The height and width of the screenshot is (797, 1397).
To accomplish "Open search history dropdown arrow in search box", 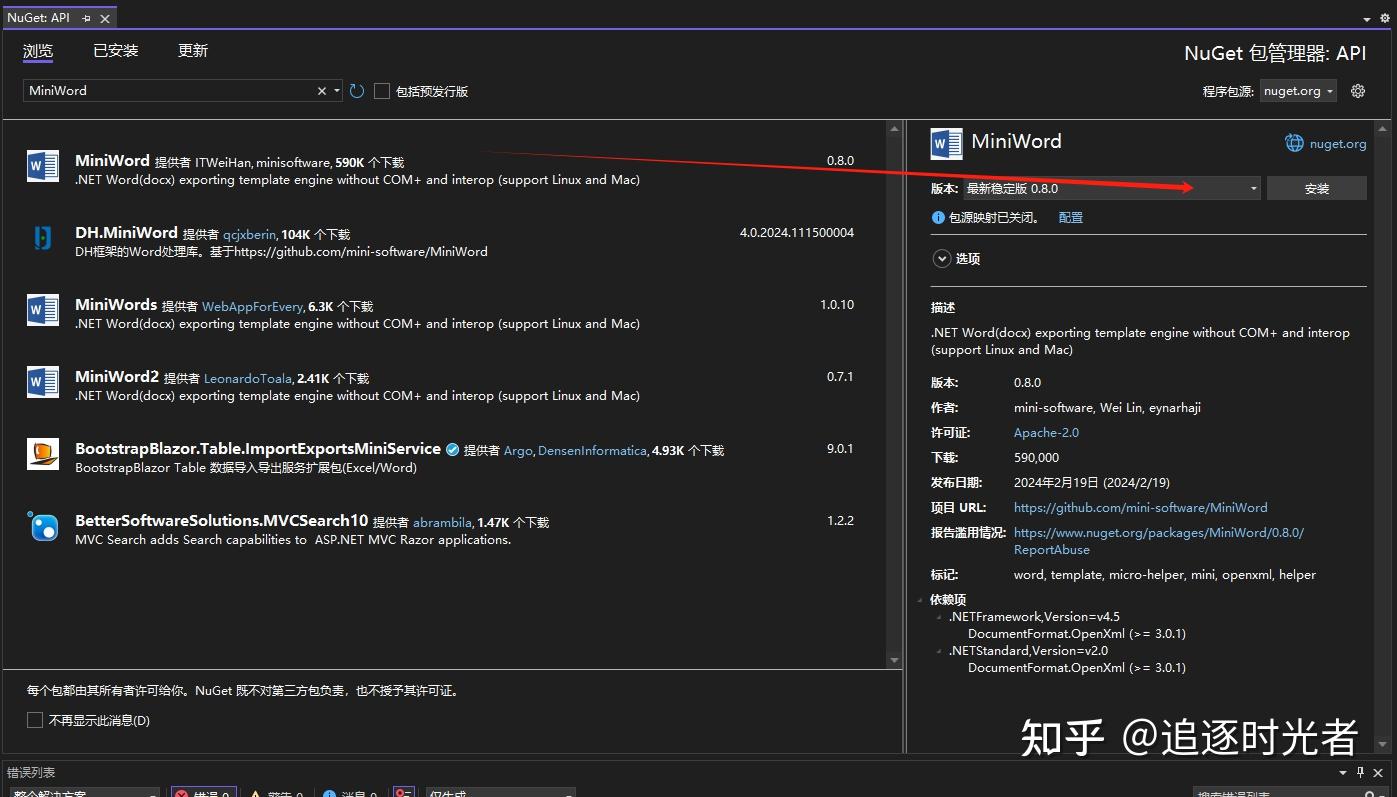I will (337, 91).
